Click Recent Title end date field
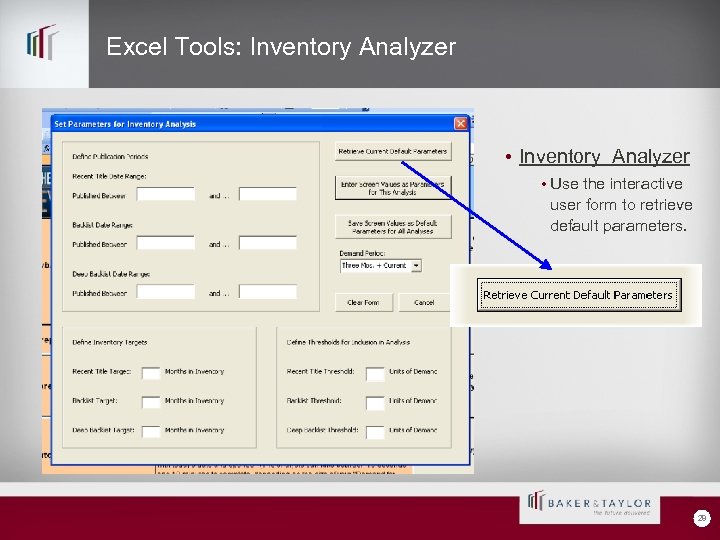The height and width of the screenshot is (540, 720). coord(268,194)
